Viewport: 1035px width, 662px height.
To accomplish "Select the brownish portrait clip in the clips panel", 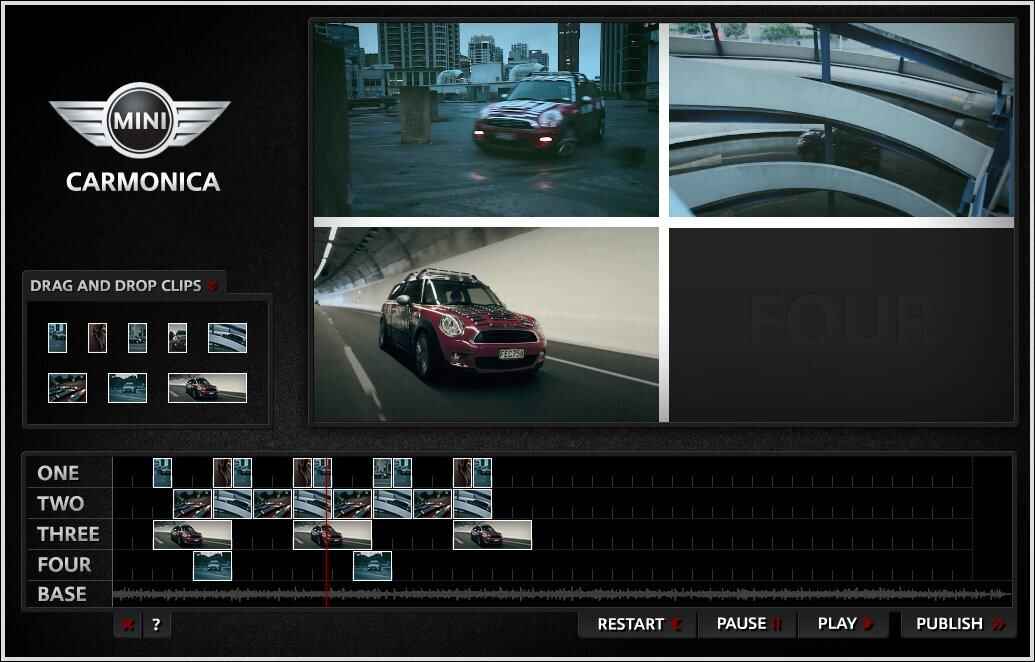I will (97, 338).
